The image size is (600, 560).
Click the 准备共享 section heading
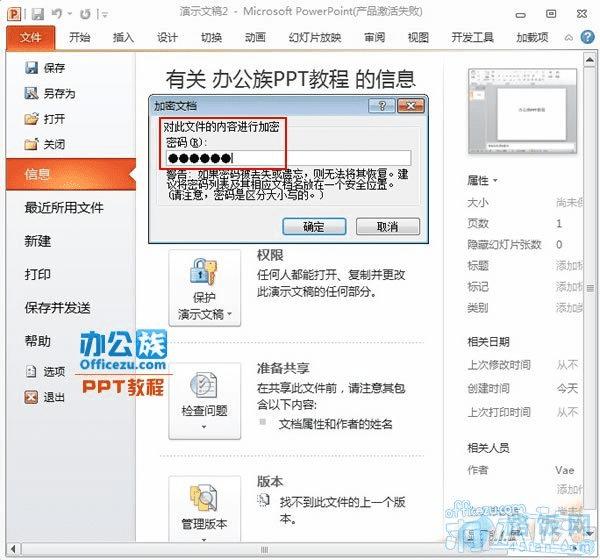pyautogui.click(x=283, y=368)
